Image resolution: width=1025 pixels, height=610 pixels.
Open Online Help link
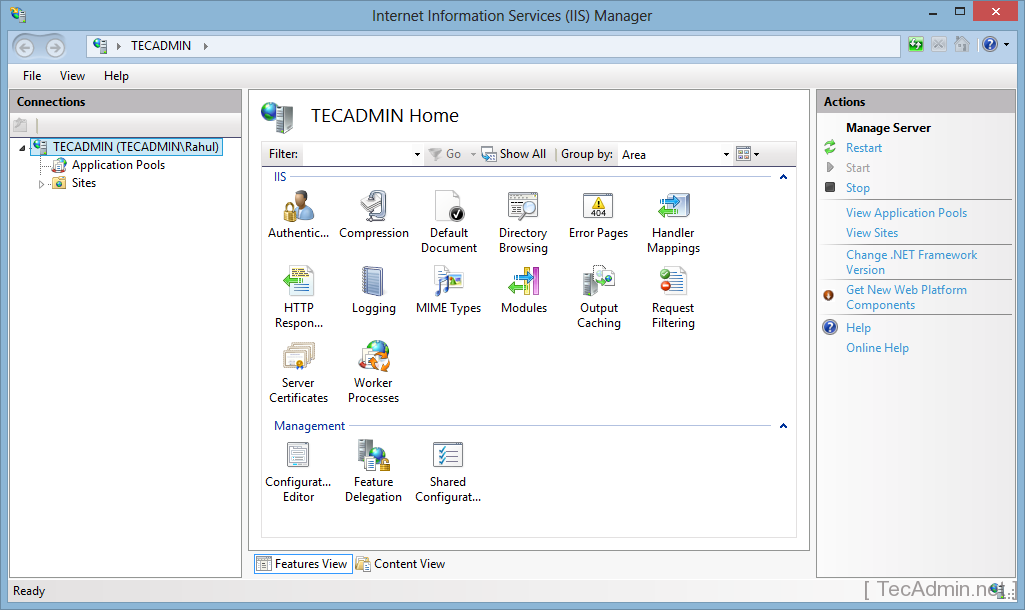coord(877,348)
